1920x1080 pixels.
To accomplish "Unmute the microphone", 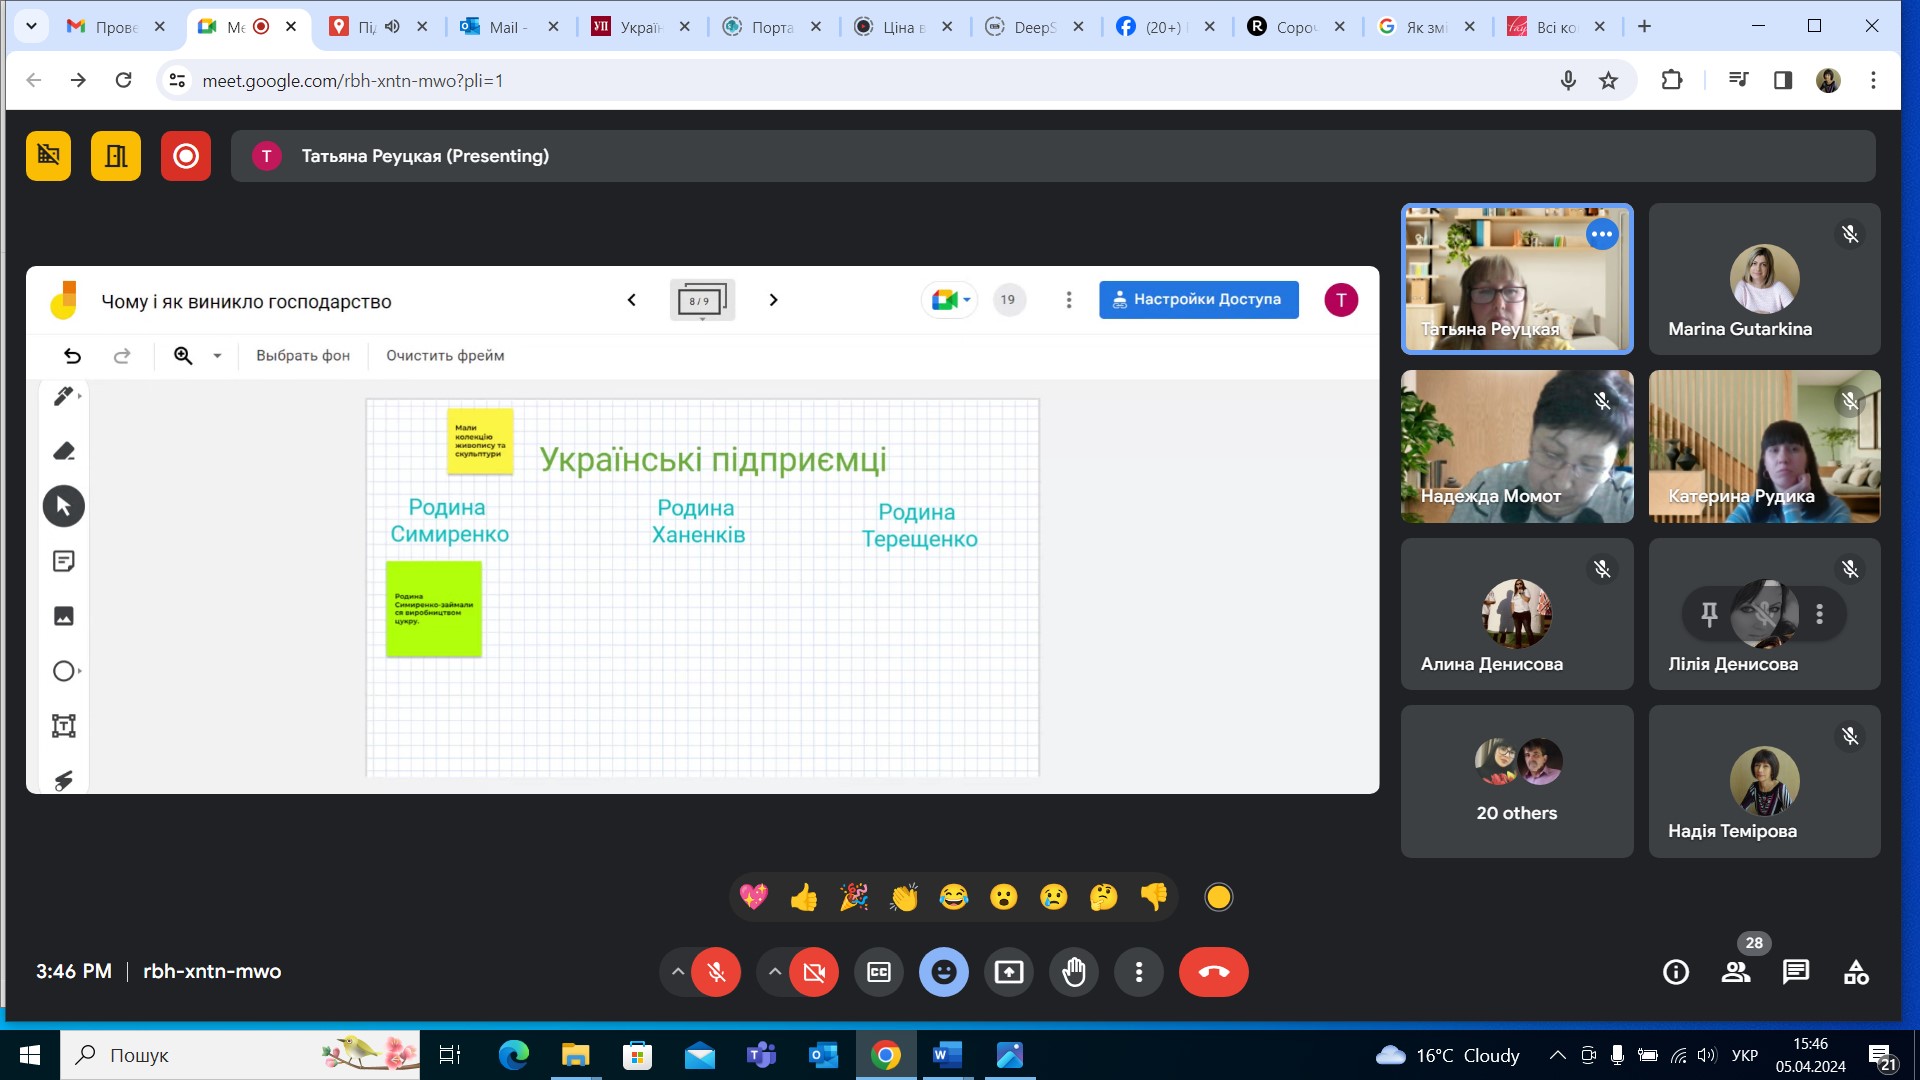I will [x=716, y=972].
